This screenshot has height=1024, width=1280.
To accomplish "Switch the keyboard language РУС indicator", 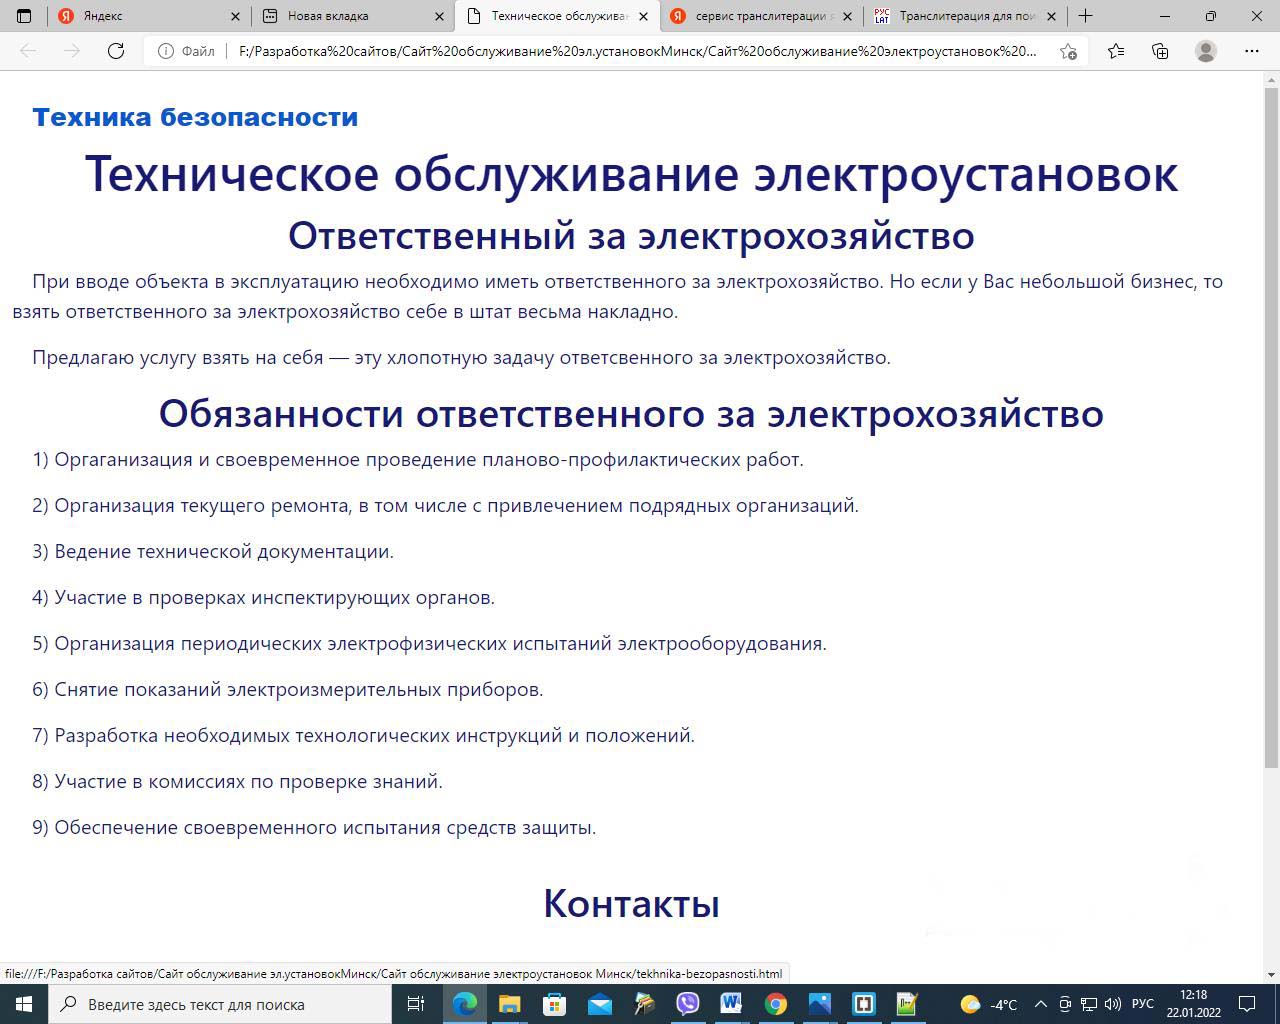I will pos(1142,1004).
